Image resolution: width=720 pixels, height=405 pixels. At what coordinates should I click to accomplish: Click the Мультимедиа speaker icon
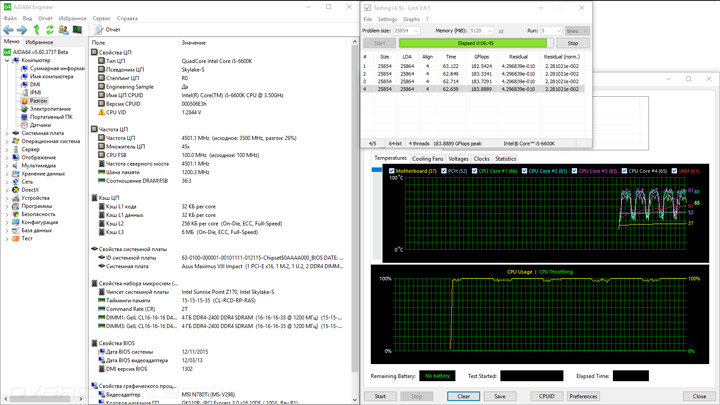point(16,165)
